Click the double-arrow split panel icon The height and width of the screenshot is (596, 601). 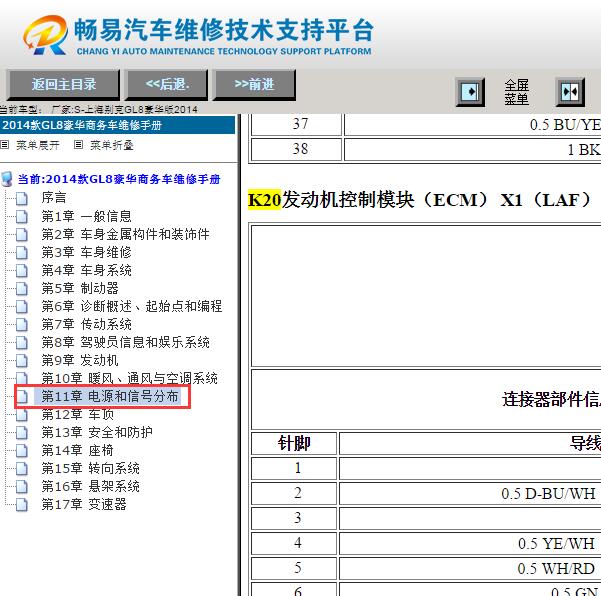[x=570, y=92]
